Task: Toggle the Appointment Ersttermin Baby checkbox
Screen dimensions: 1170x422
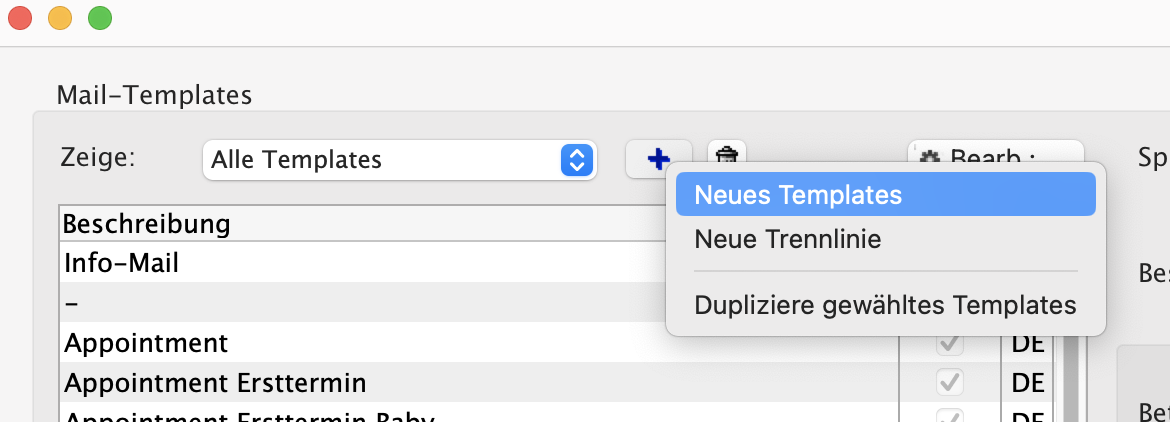Action: (x=949, y=415)
